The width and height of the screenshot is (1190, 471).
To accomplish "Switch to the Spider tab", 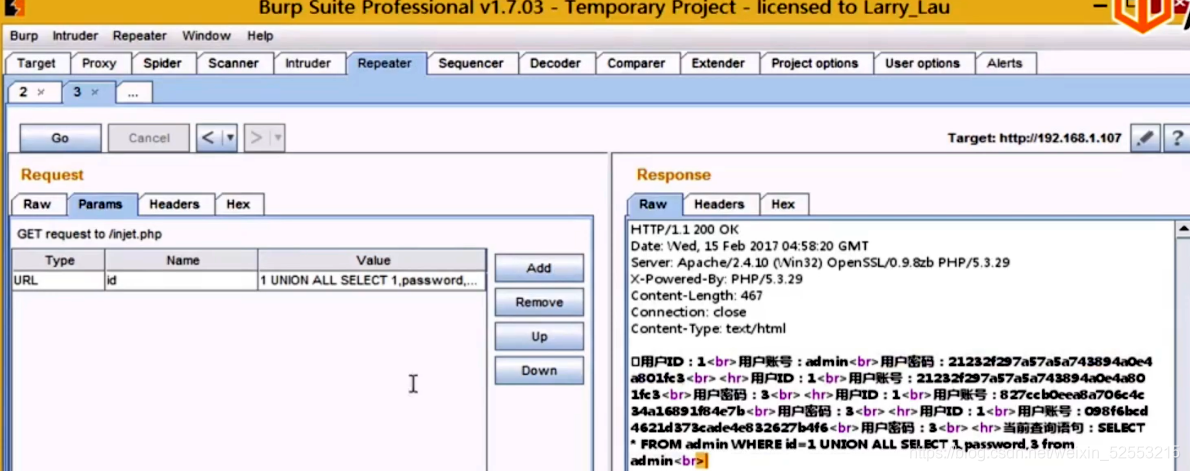I will point(162,64).
